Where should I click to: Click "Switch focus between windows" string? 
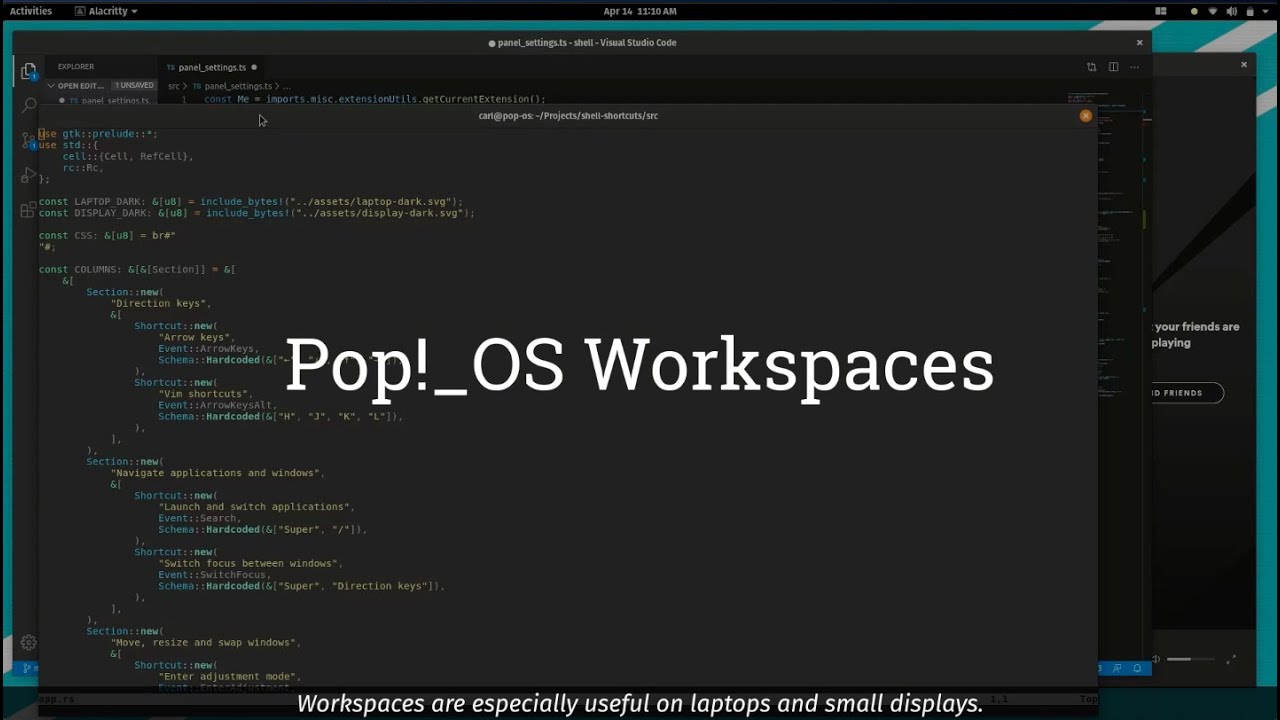click(x=250, y=564)
